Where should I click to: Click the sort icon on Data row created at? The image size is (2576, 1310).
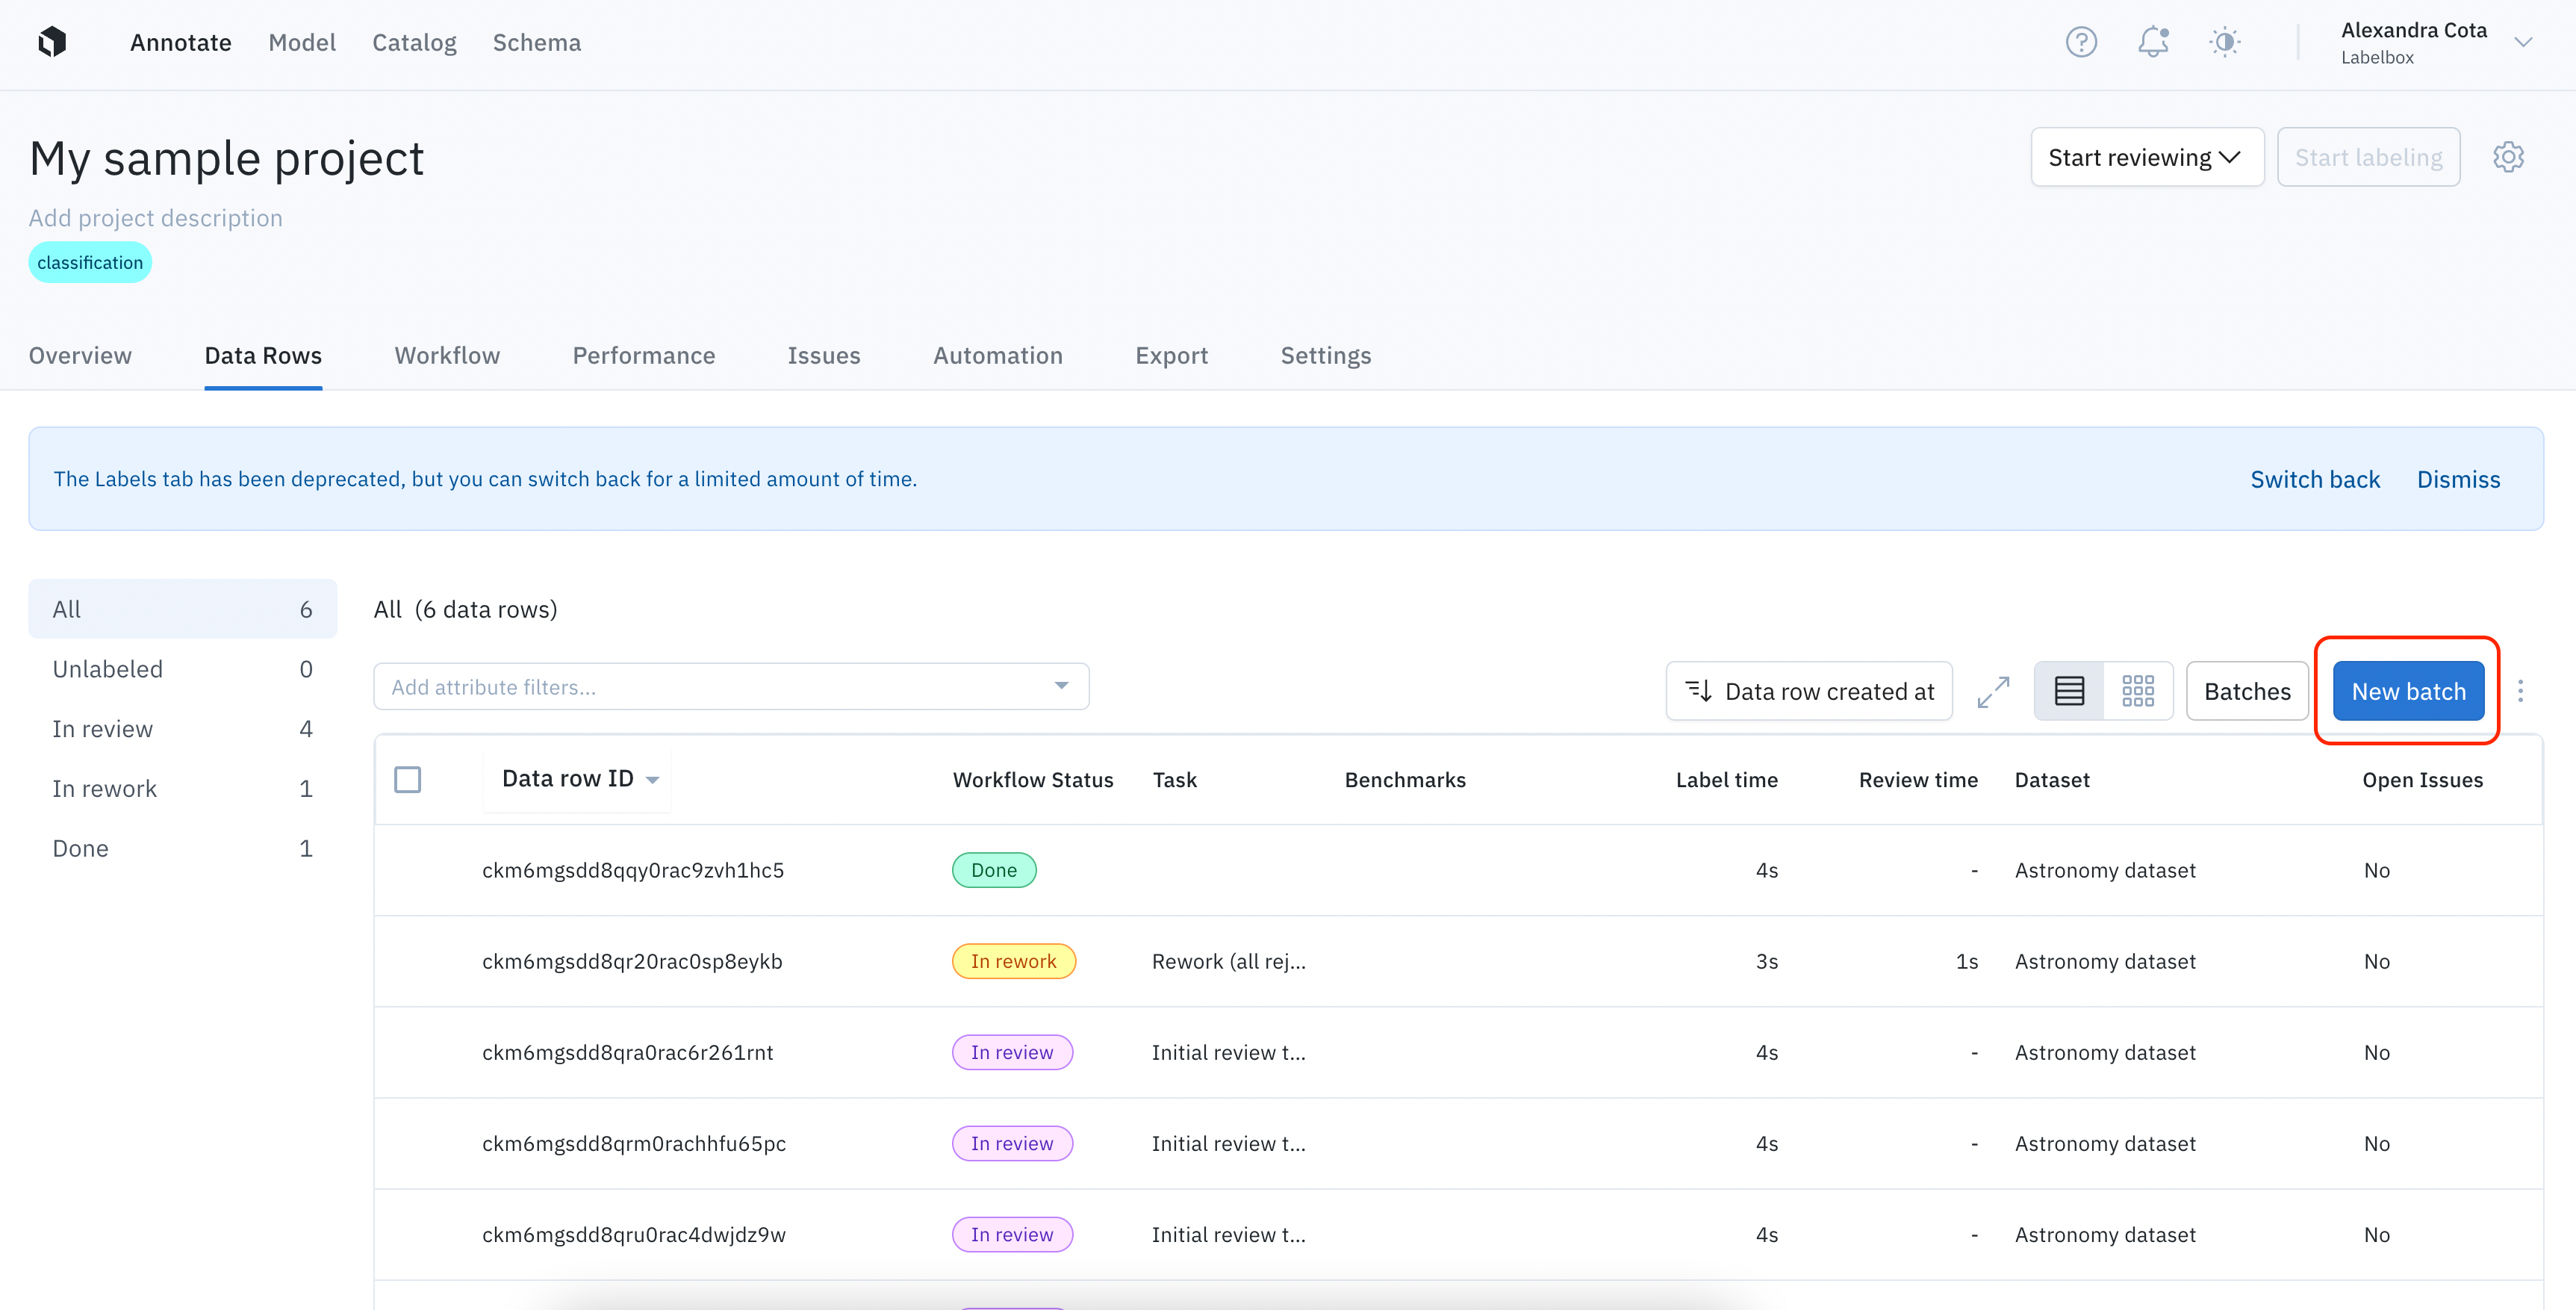pyautogui.click(x=1698, y=691)
